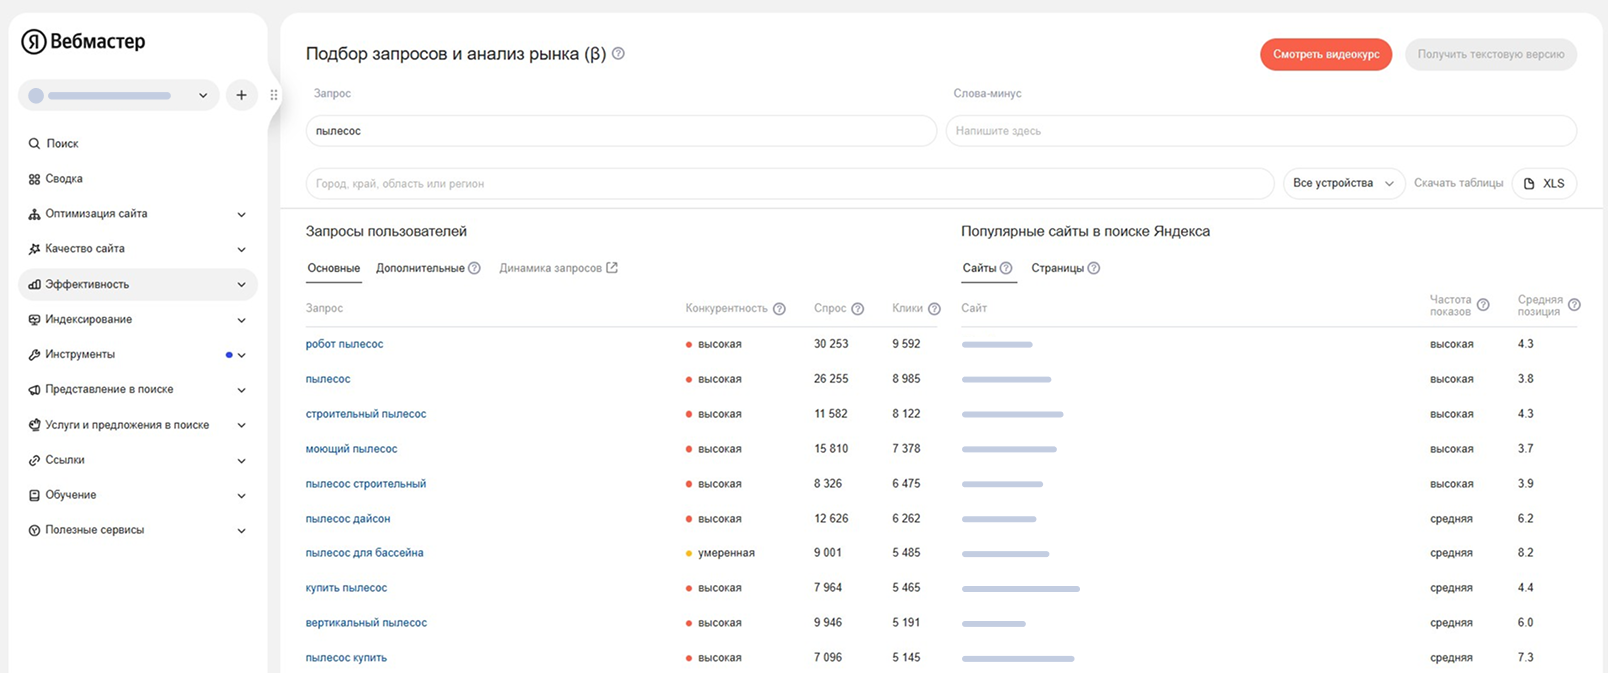Screen dimensions: 1608x674
Task: Open the site selector dropdown
Action: pyautogui.click(x=118, y=95)
